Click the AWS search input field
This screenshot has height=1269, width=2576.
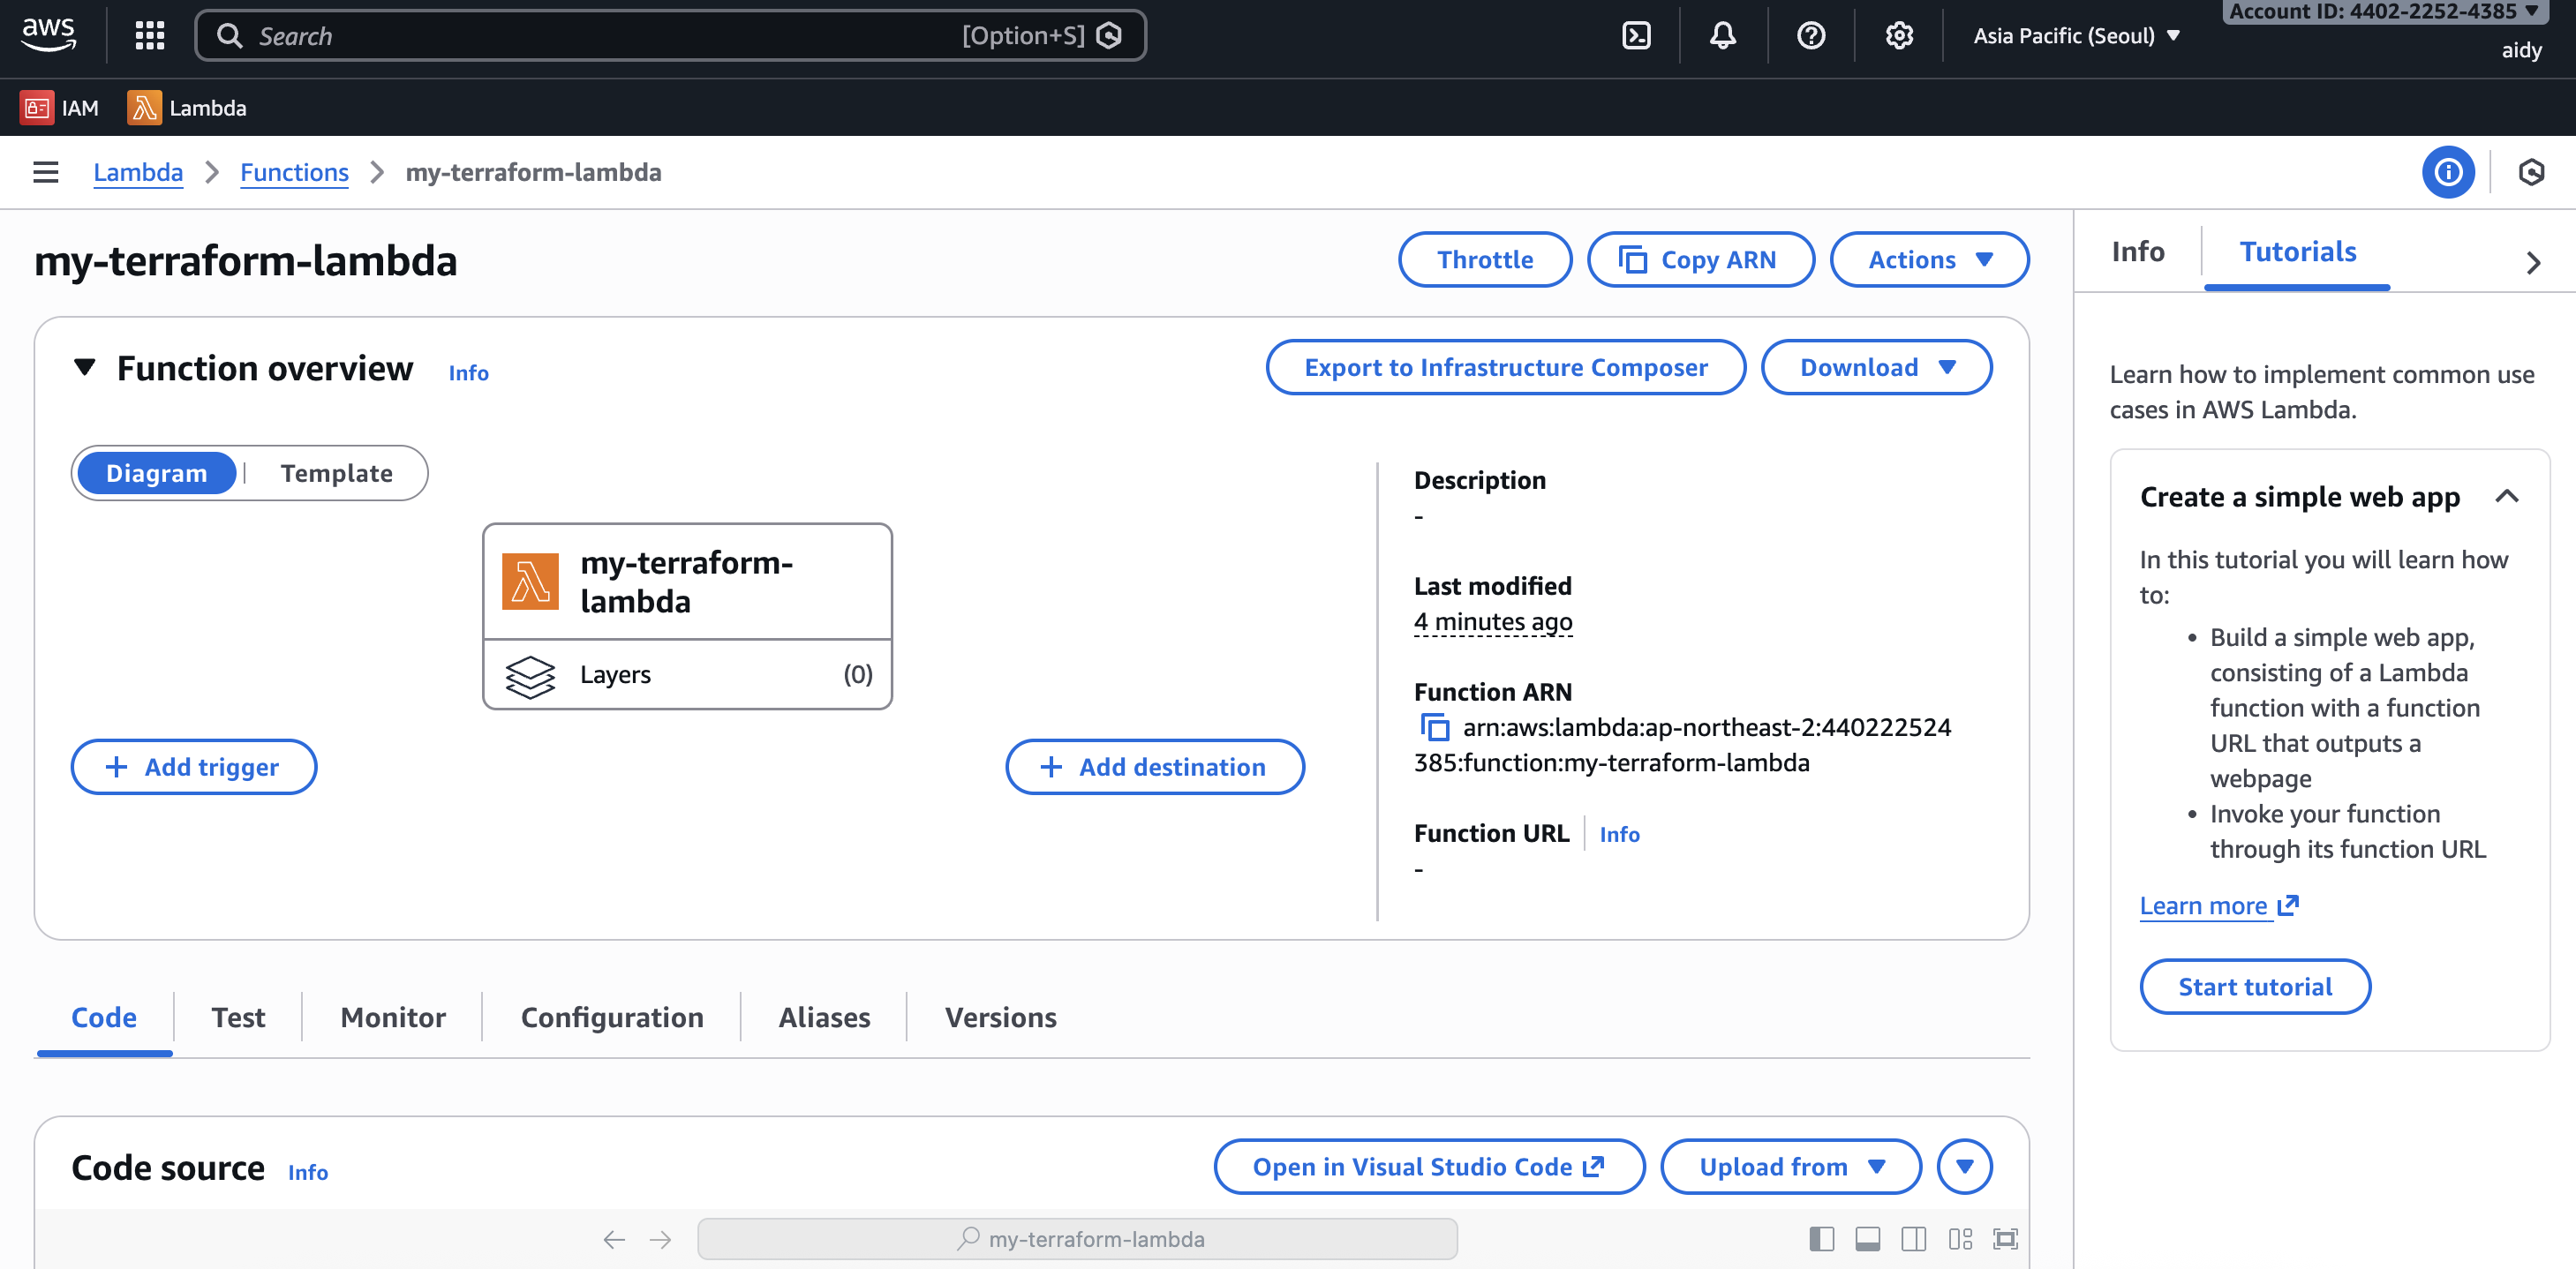point(600,36)
